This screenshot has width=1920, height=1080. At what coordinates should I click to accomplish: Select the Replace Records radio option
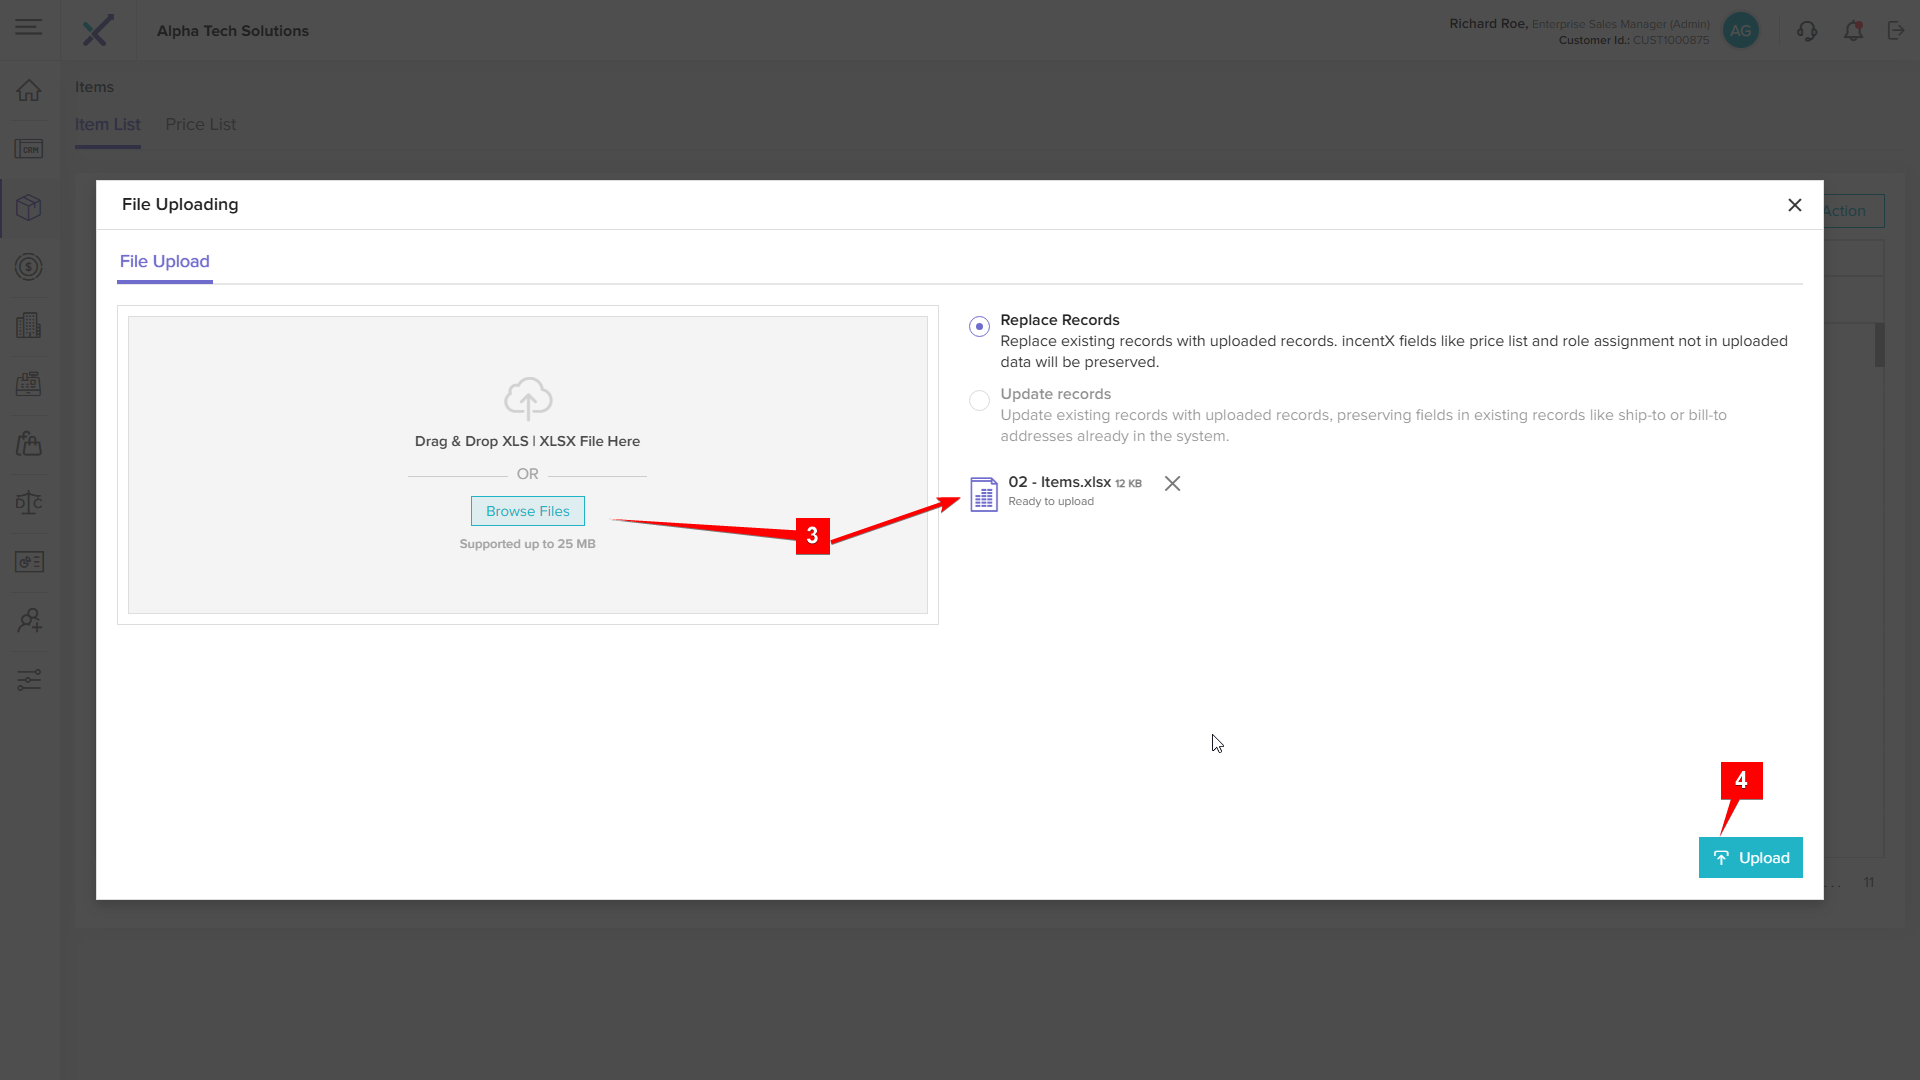pos(979,327)
